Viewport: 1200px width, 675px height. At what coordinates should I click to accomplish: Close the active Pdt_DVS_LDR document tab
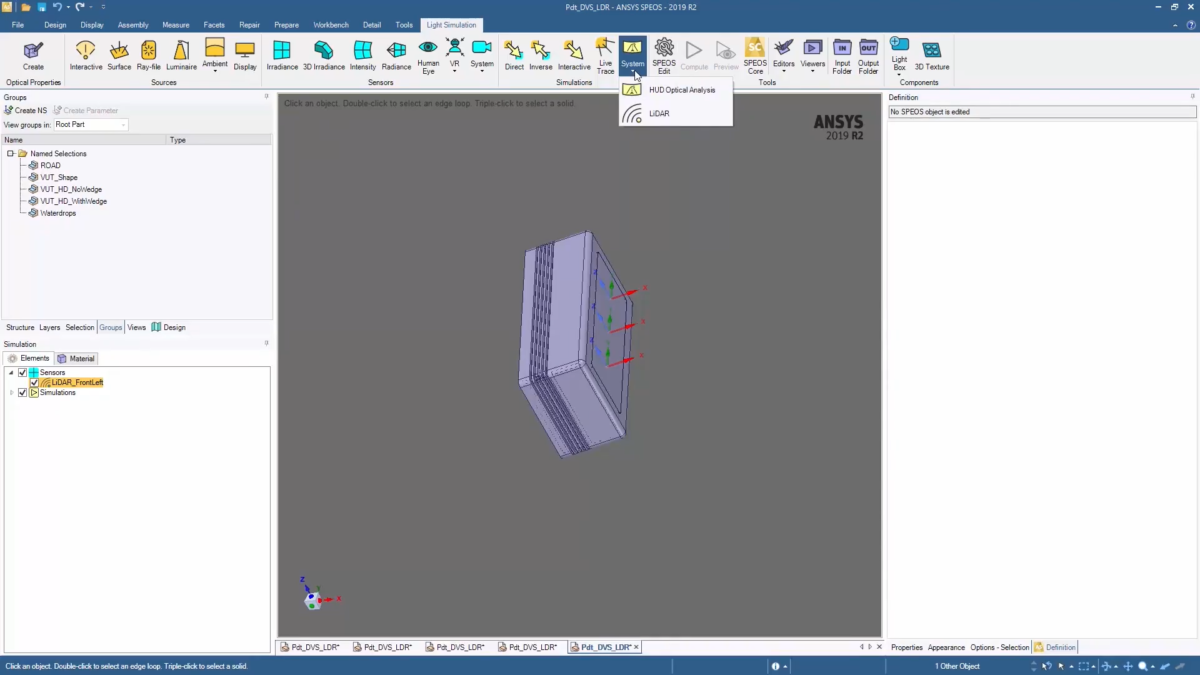pyautogui.click(x=637, y=647)
